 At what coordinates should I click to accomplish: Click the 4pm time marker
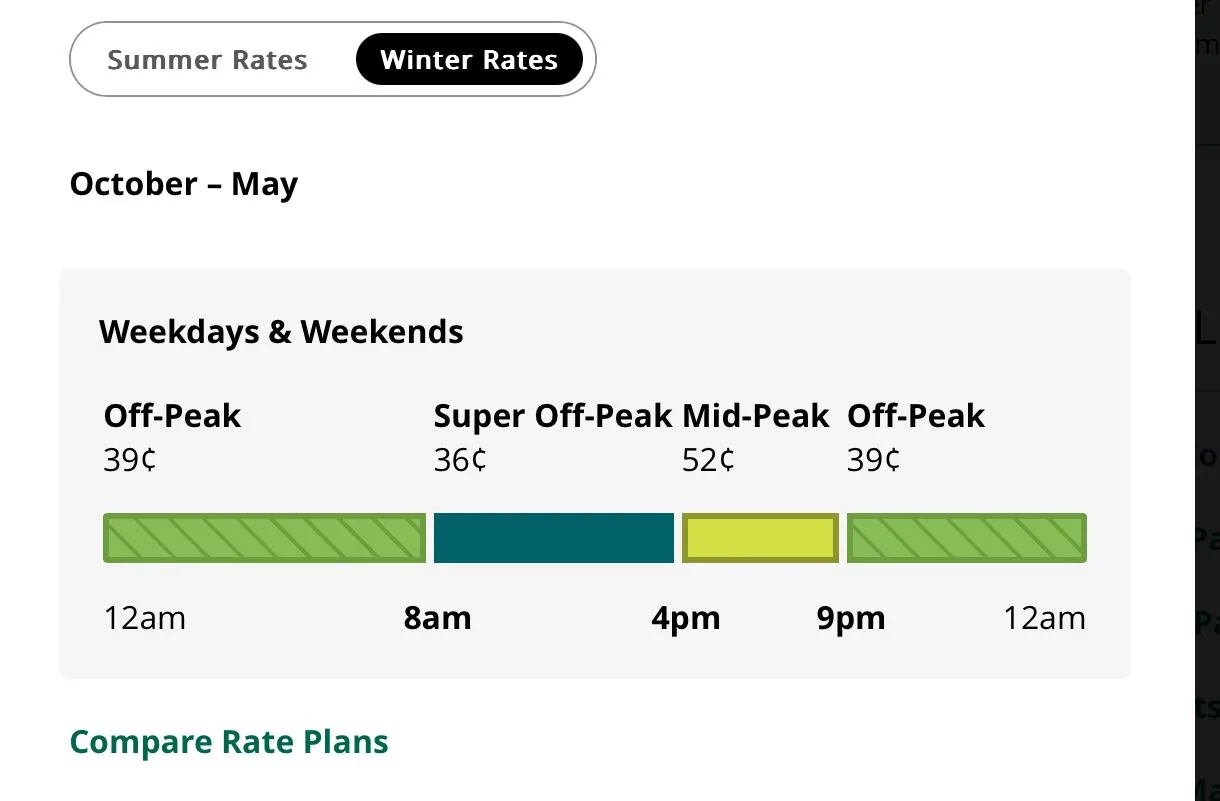(x=686, y=618)
